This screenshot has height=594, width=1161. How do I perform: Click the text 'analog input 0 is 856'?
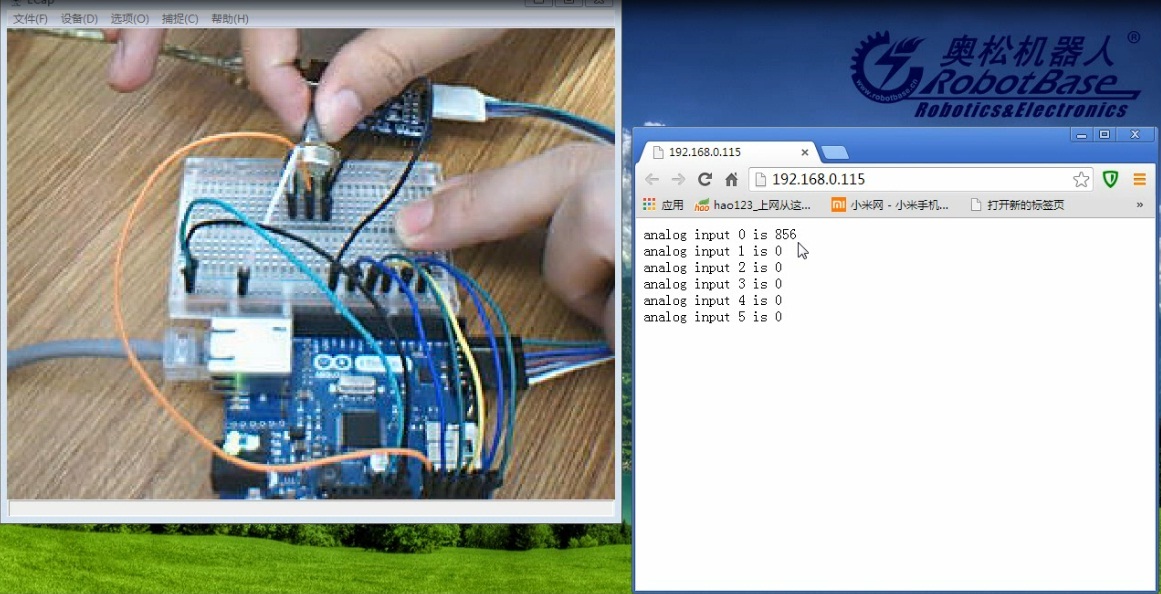tap(720, 235)
